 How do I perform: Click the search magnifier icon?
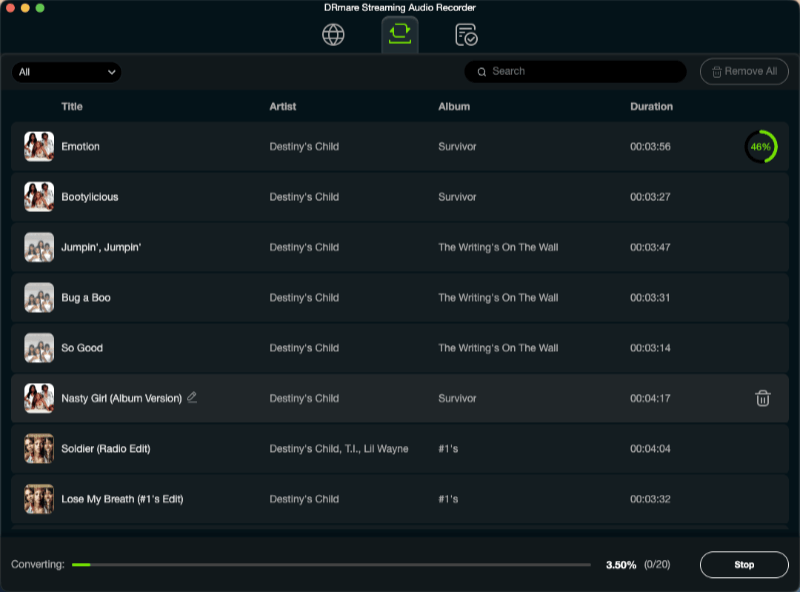pyautogui.click(x=482, y=72)
